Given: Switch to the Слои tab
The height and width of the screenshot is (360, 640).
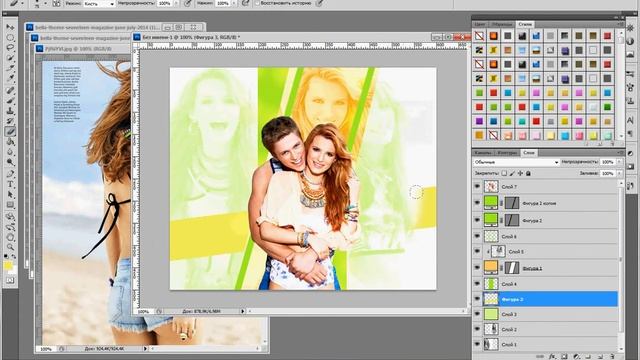Looking at the screenshot, I should pos(529,153).
